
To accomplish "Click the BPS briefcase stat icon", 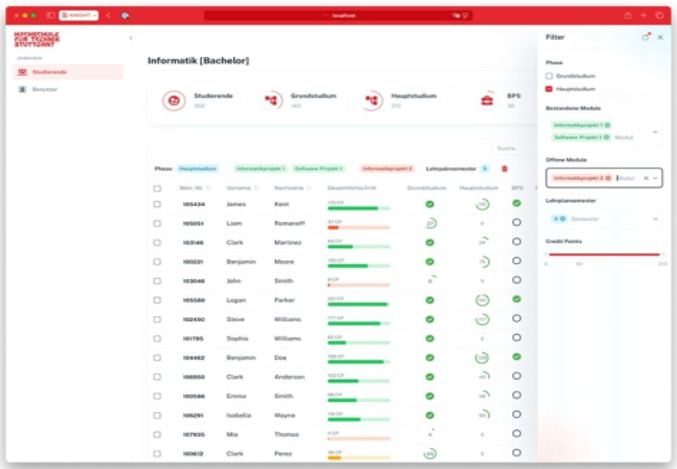I will pyautogui.click(x=487, y=101).
